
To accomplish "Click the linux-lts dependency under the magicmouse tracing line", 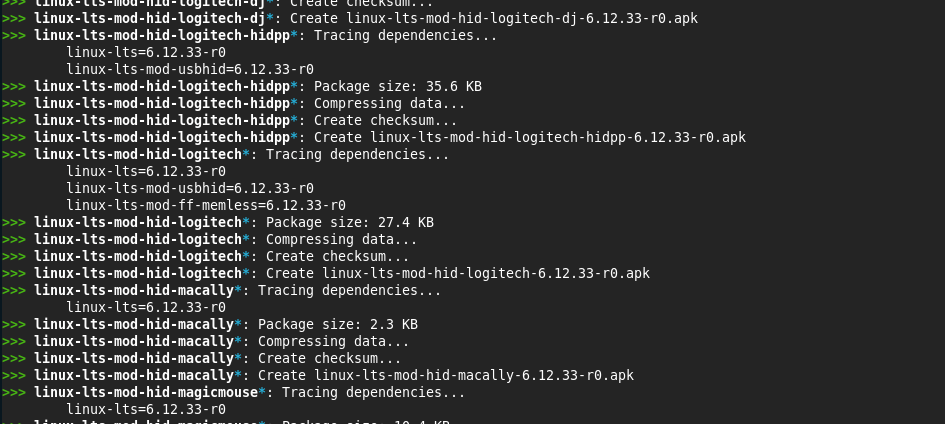I will coord(146,409).
